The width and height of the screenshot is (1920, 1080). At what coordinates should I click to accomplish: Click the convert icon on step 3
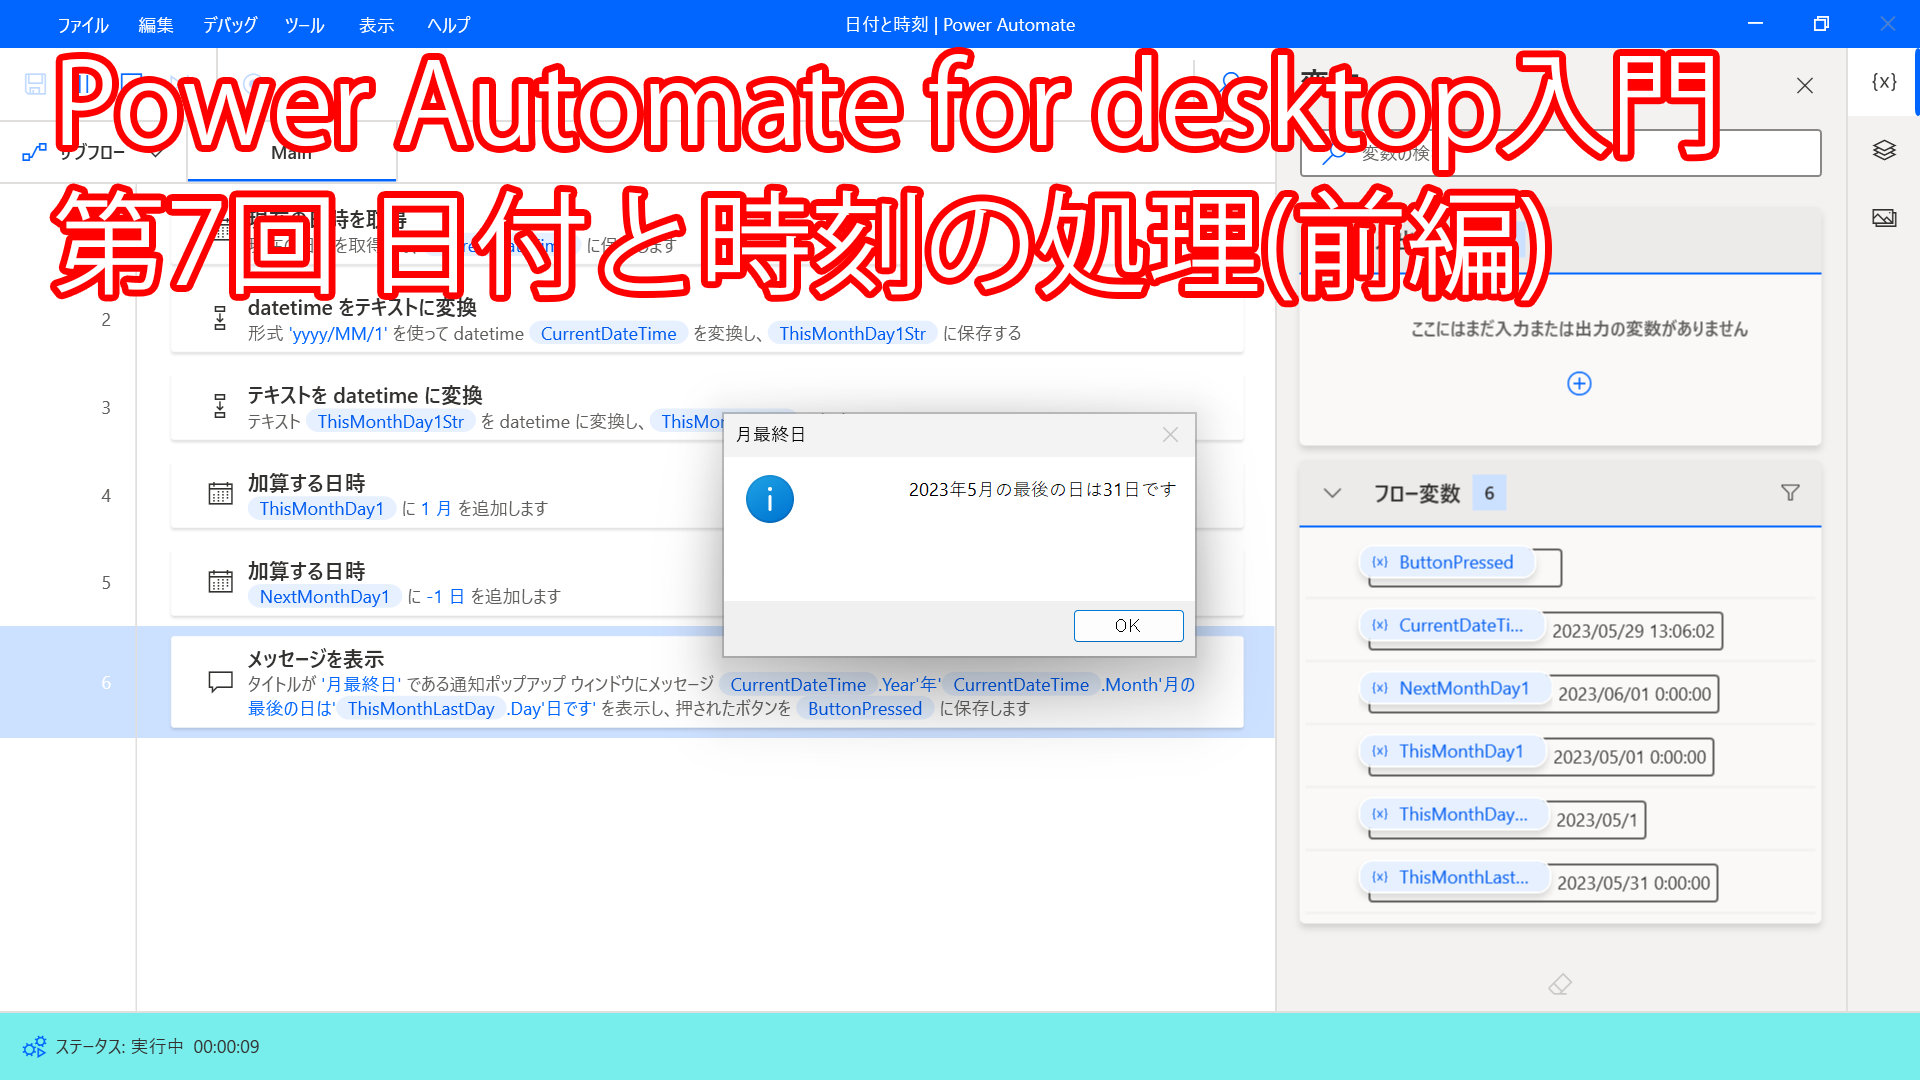coord(220,407)
